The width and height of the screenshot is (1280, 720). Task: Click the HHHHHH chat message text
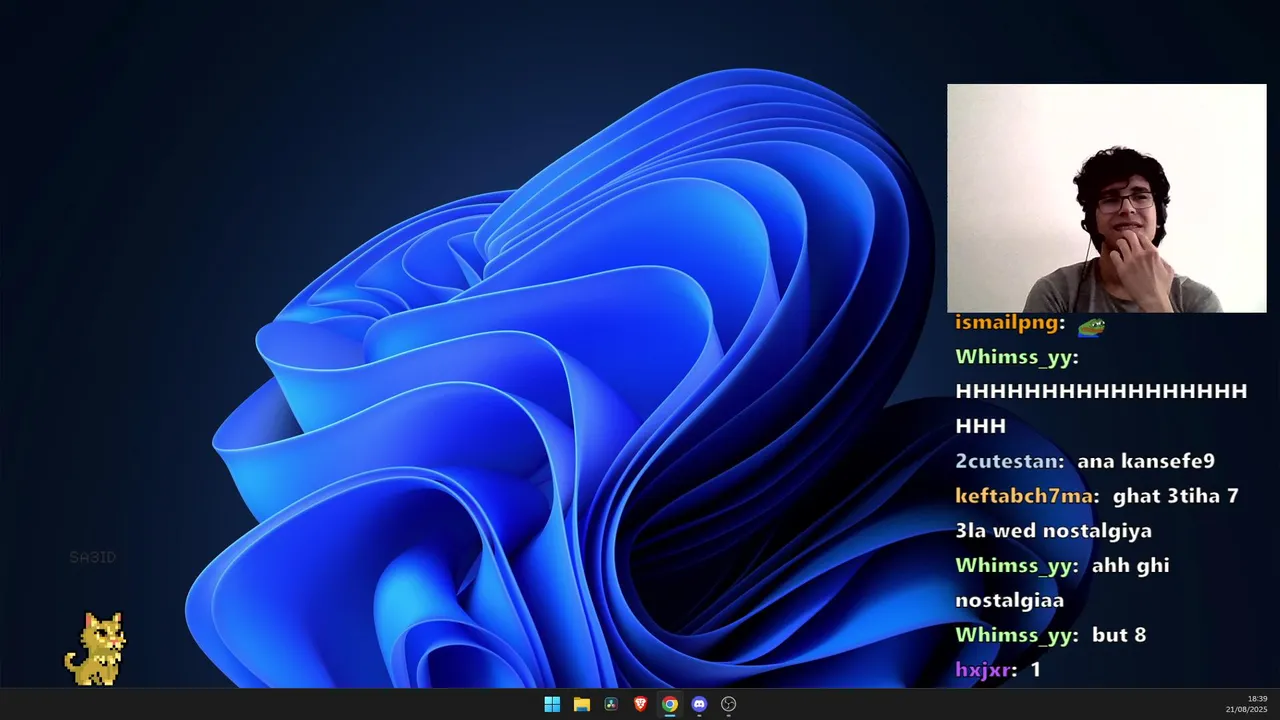tap(1101, 408)
